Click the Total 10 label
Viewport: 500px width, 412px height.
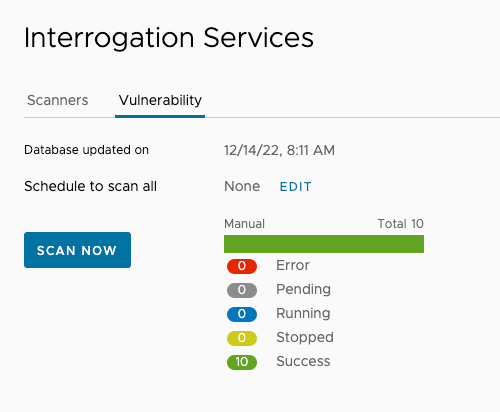pyautogui.click(x=401, y=224)
